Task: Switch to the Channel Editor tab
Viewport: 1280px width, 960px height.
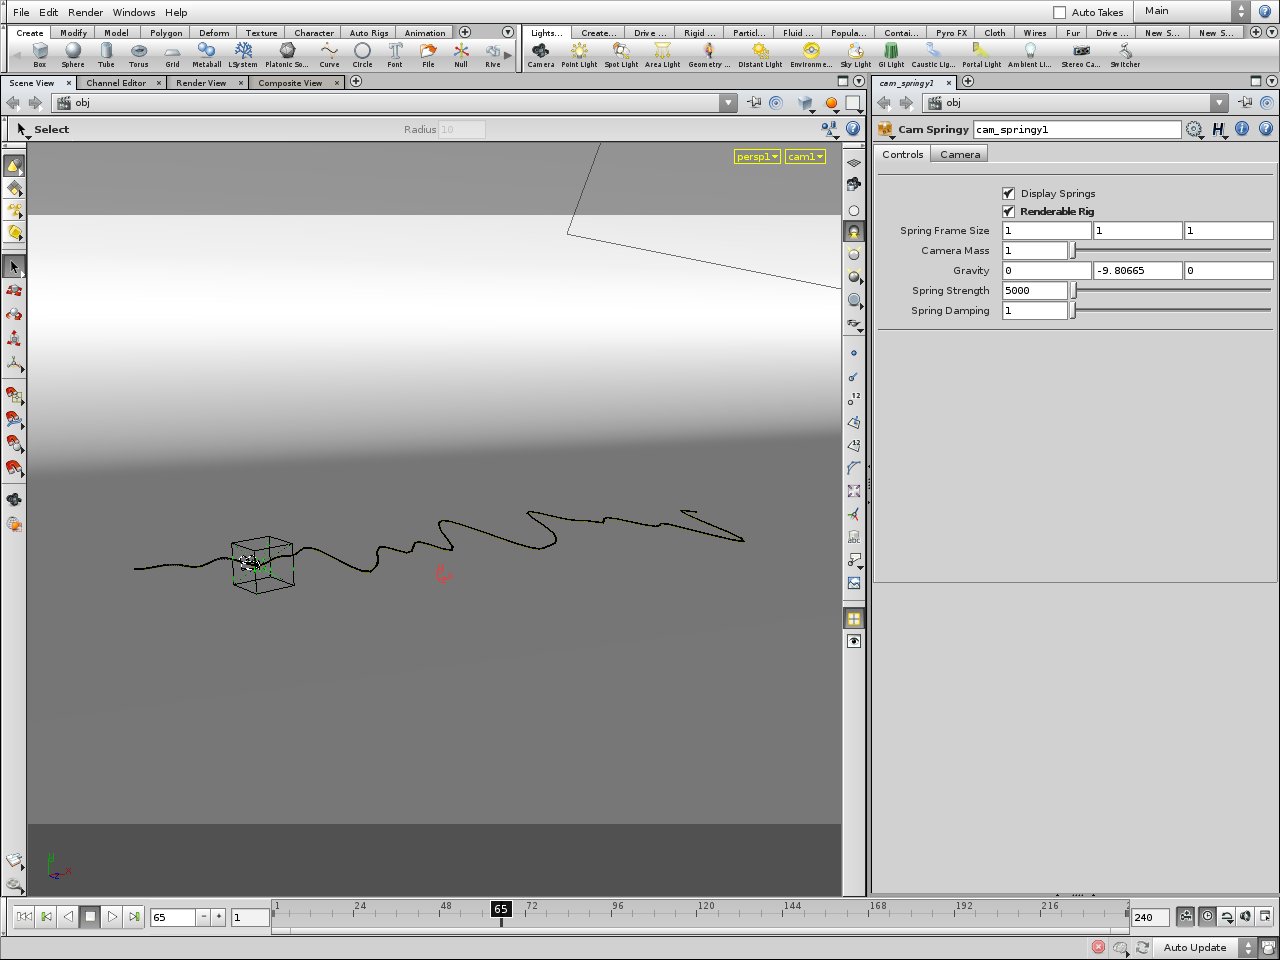Action: 116,83
